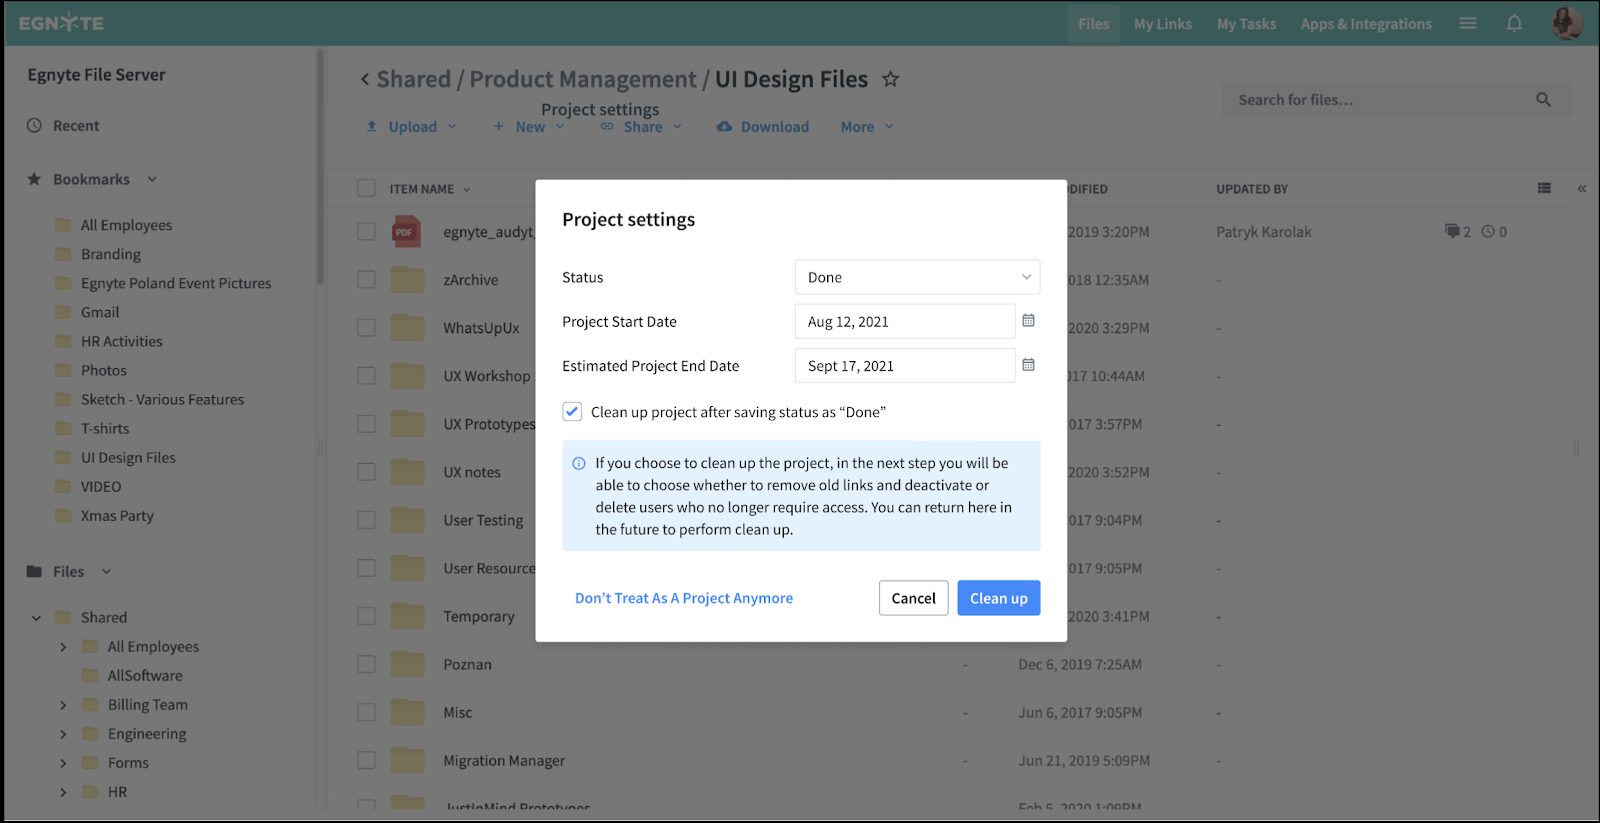Expand the Billing Team folder tree
Viewport: 1600px width, 823px height.
pos(63,705)
